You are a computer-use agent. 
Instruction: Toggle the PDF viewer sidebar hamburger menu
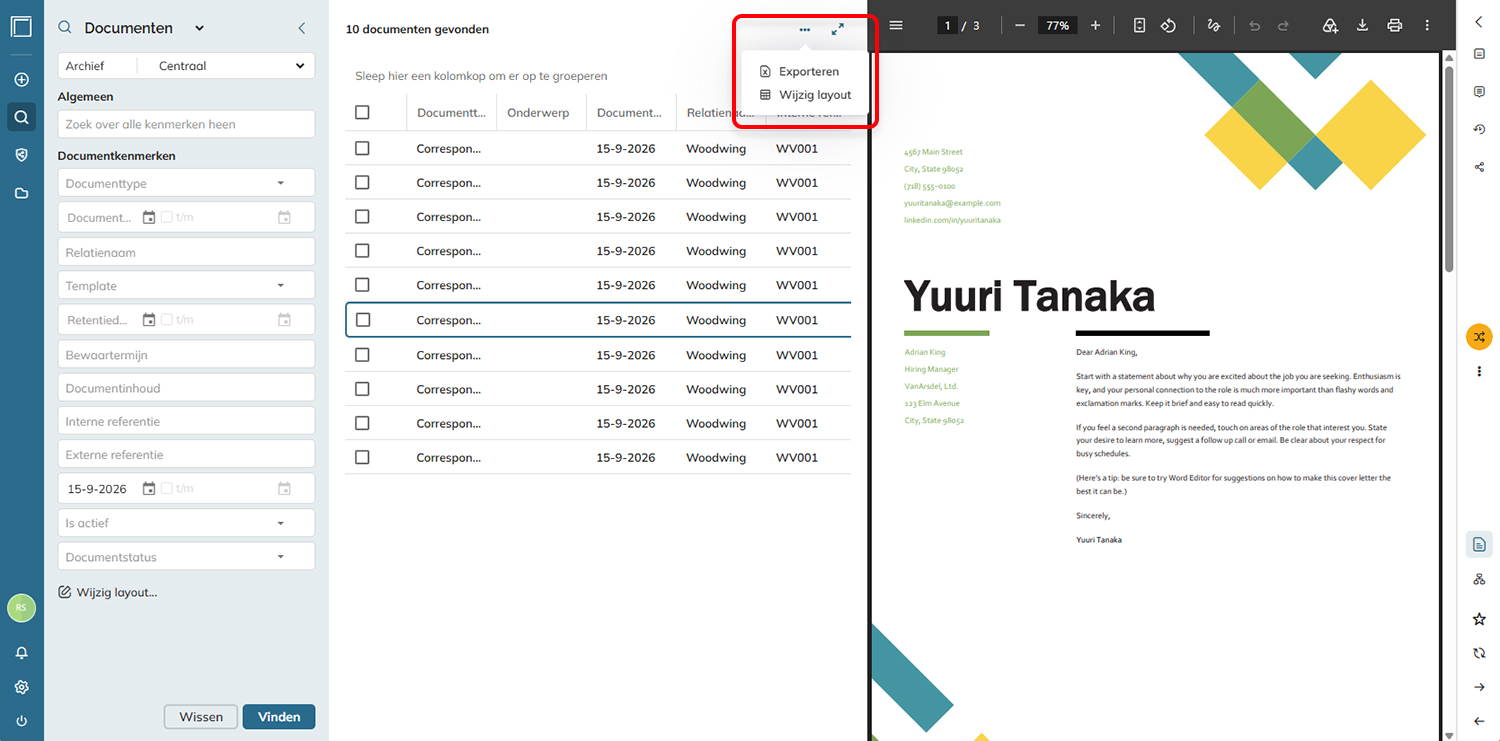click(x=896, y=25)
